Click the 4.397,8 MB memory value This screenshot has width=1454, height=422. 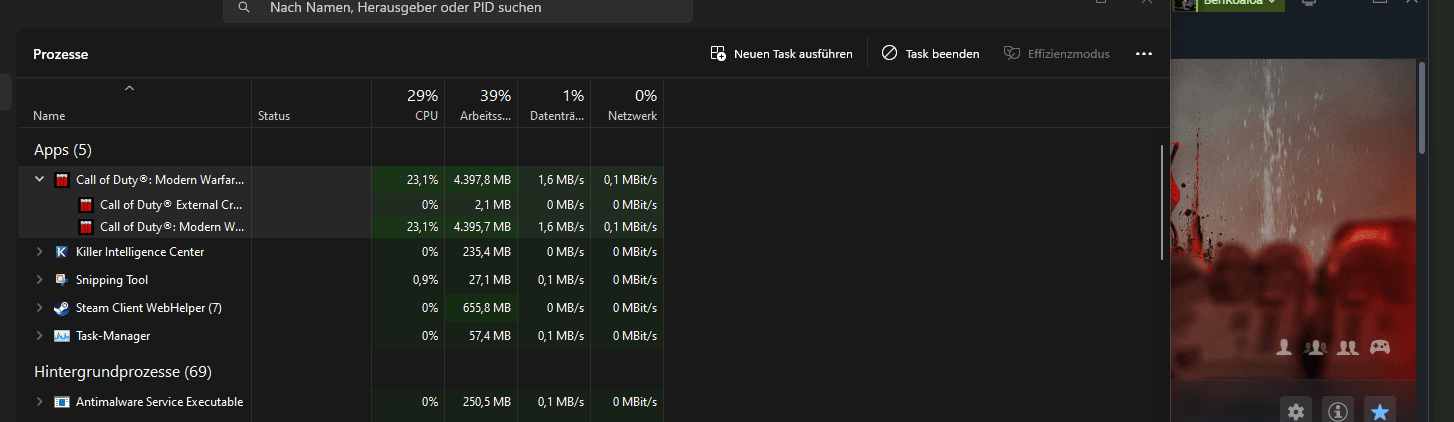(482, 180)
